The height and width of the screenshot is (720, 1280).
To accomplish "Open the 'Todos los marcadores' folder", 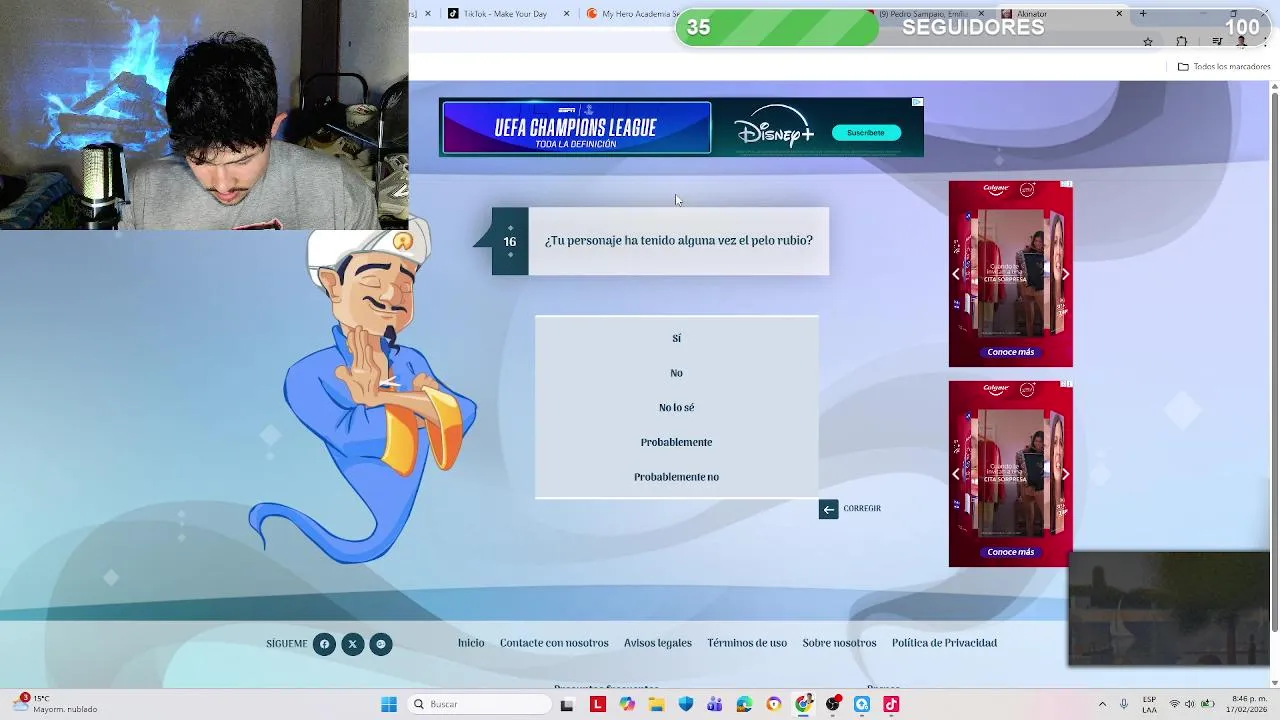I will tap(1224, 67).
